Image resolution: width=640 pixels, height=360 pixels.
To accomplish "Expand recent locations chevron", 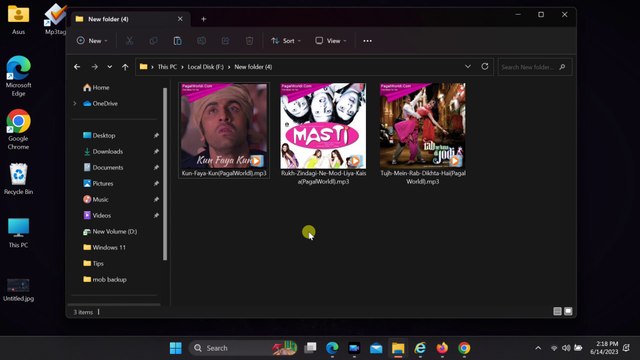I will tap(110, 67).
